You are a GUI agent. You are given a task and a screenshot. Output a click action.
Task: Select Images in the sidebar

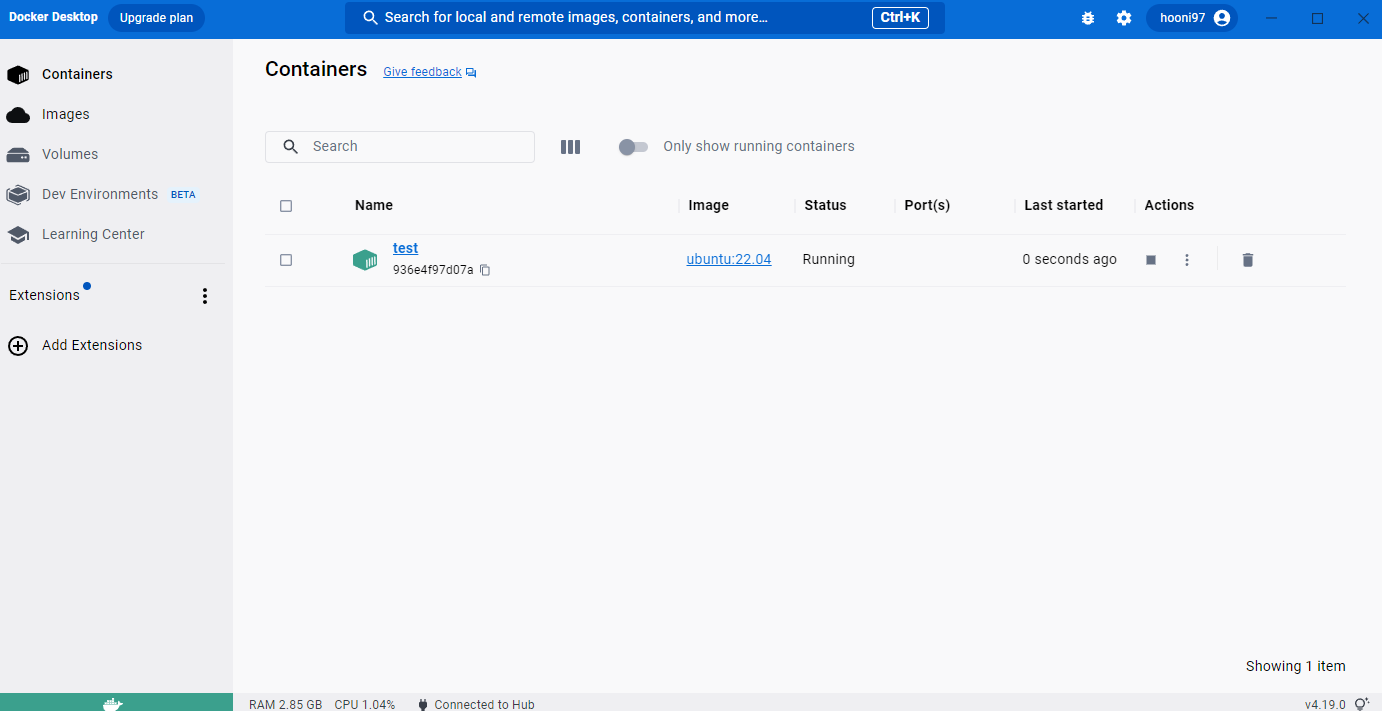66,115
